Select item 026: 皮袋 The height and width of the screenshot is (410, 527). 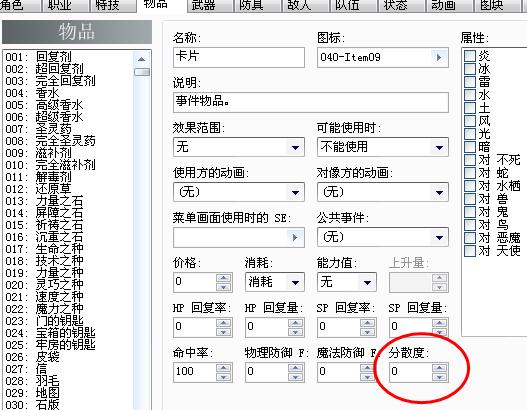click(x=68, y=357)
